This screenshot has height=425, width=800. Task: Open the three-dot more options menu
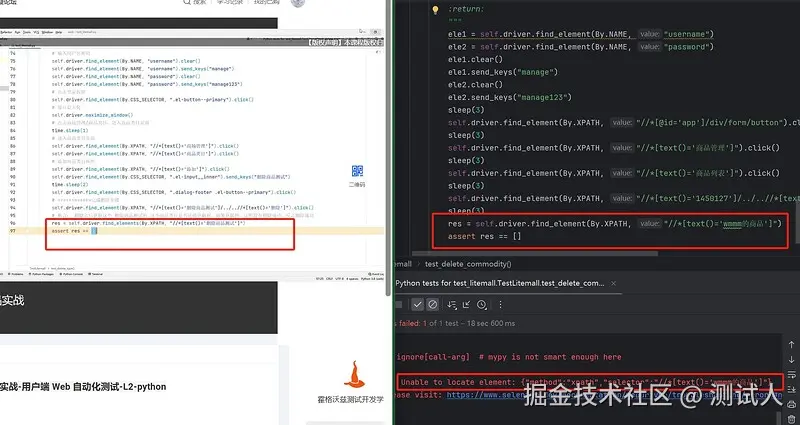[x=501, y=305]
